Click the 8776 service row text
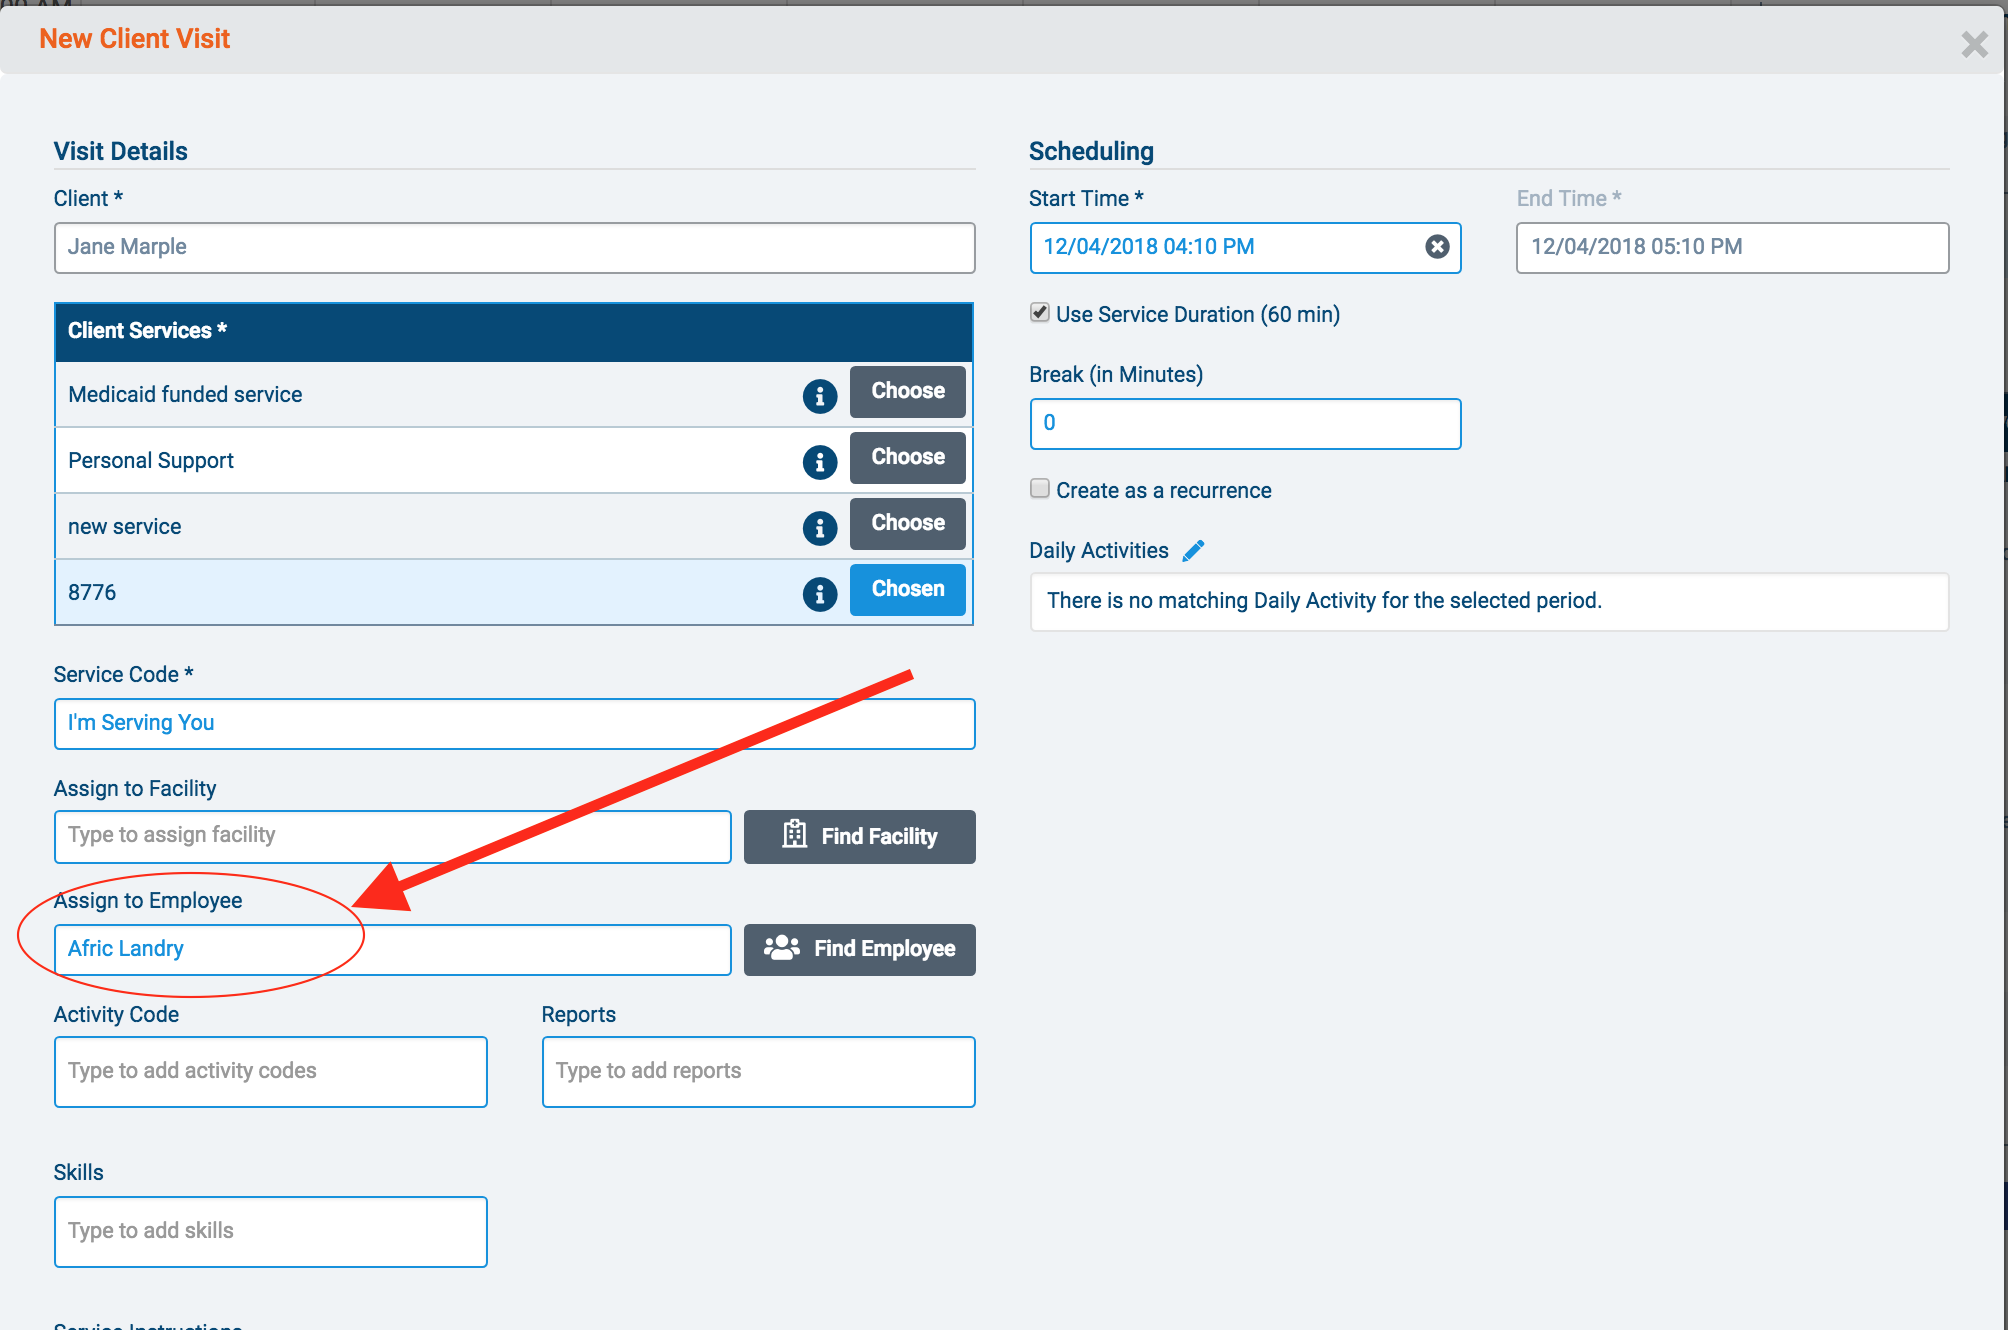Viewport: 2008px width, 1330px height. 92,593
